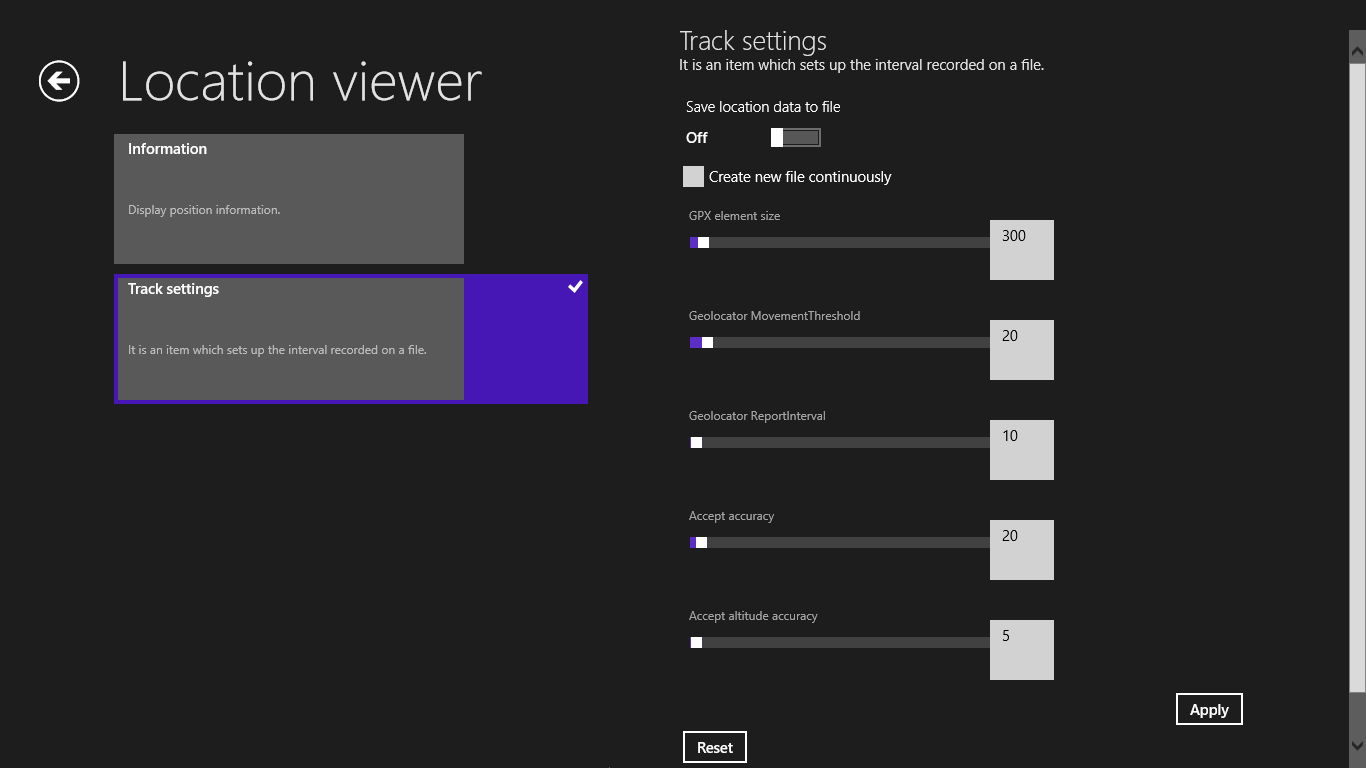Click the Display position information text
The width and height of the screenshot is (1366, 768).
[204, 210]
